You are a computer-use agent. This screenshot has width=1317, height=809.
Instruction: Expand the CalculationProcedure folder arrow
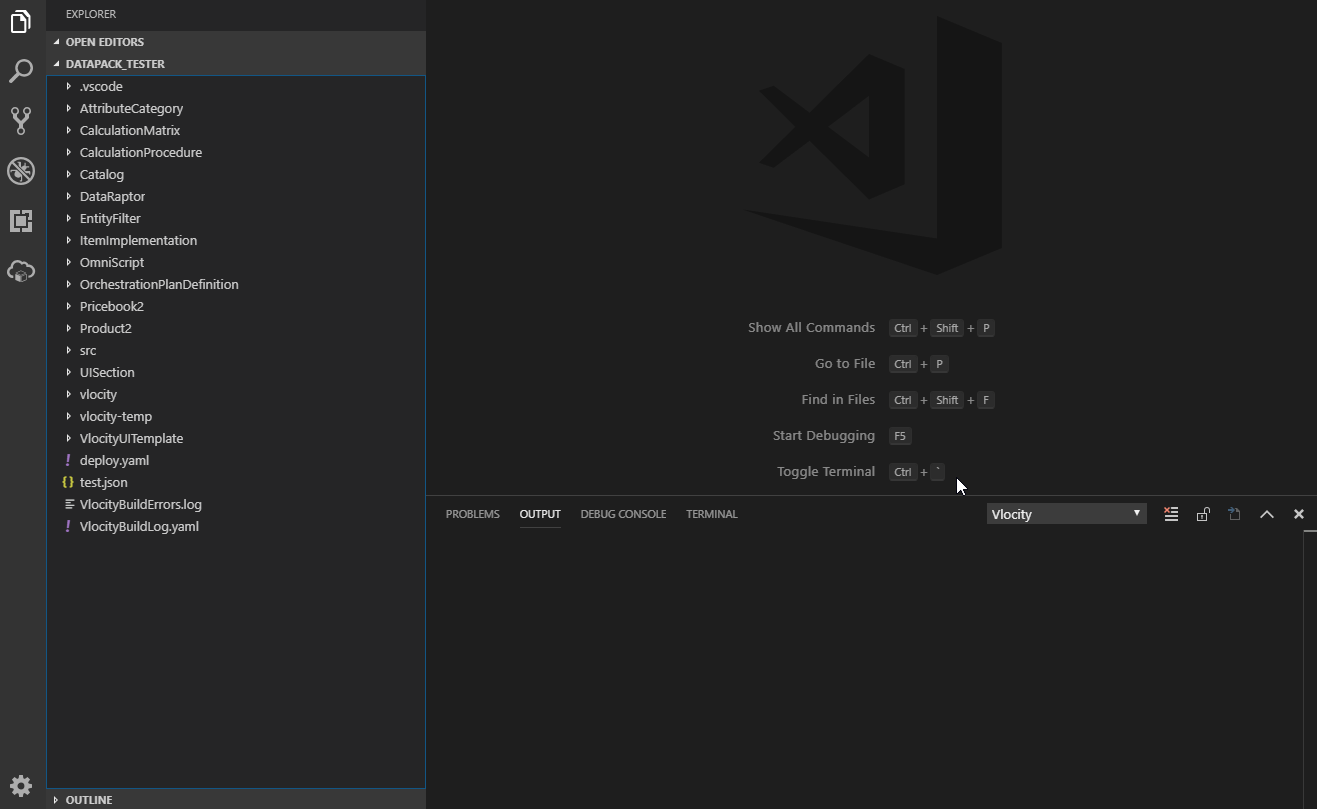click(69, 152)
